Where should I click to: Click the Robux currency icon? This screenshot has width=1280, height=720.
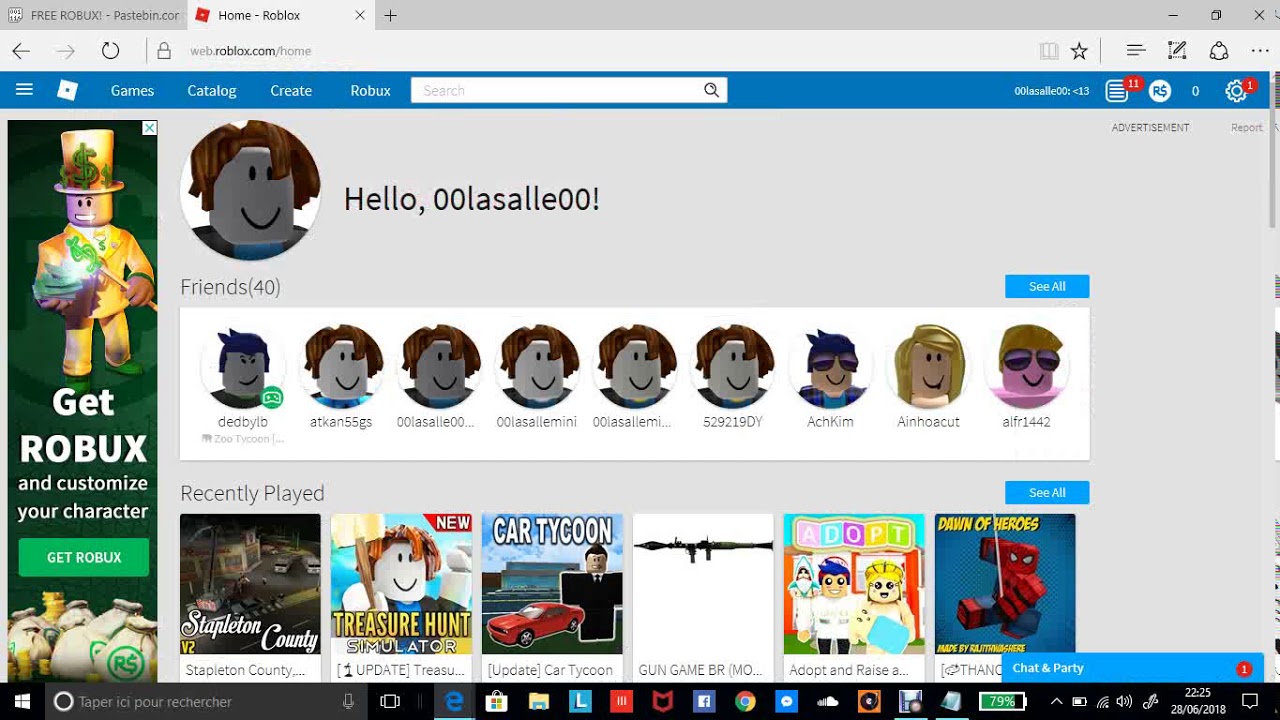click(1160, 91)
